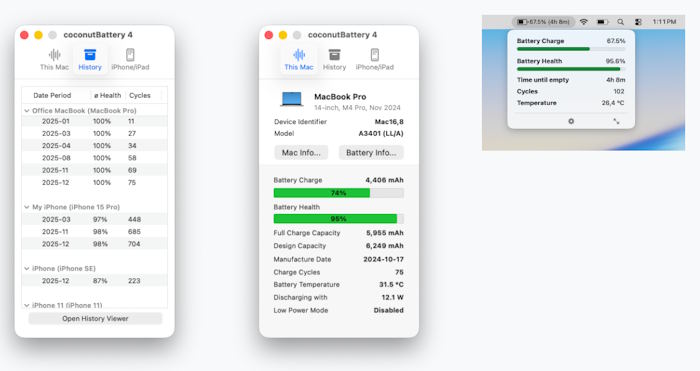Viewport: 700px width, 371px height.
Task: Click the Design Capacity 6,249 mAh value
Action: click(x=385, y=246)
